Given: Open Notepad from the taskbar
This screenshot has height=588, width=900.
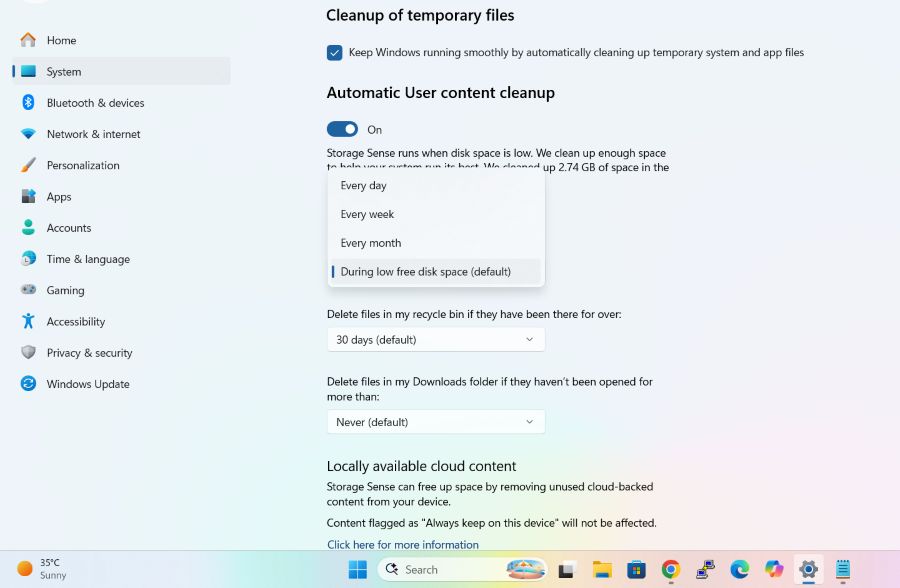Looking at the screenshot, I should [843, 570].
